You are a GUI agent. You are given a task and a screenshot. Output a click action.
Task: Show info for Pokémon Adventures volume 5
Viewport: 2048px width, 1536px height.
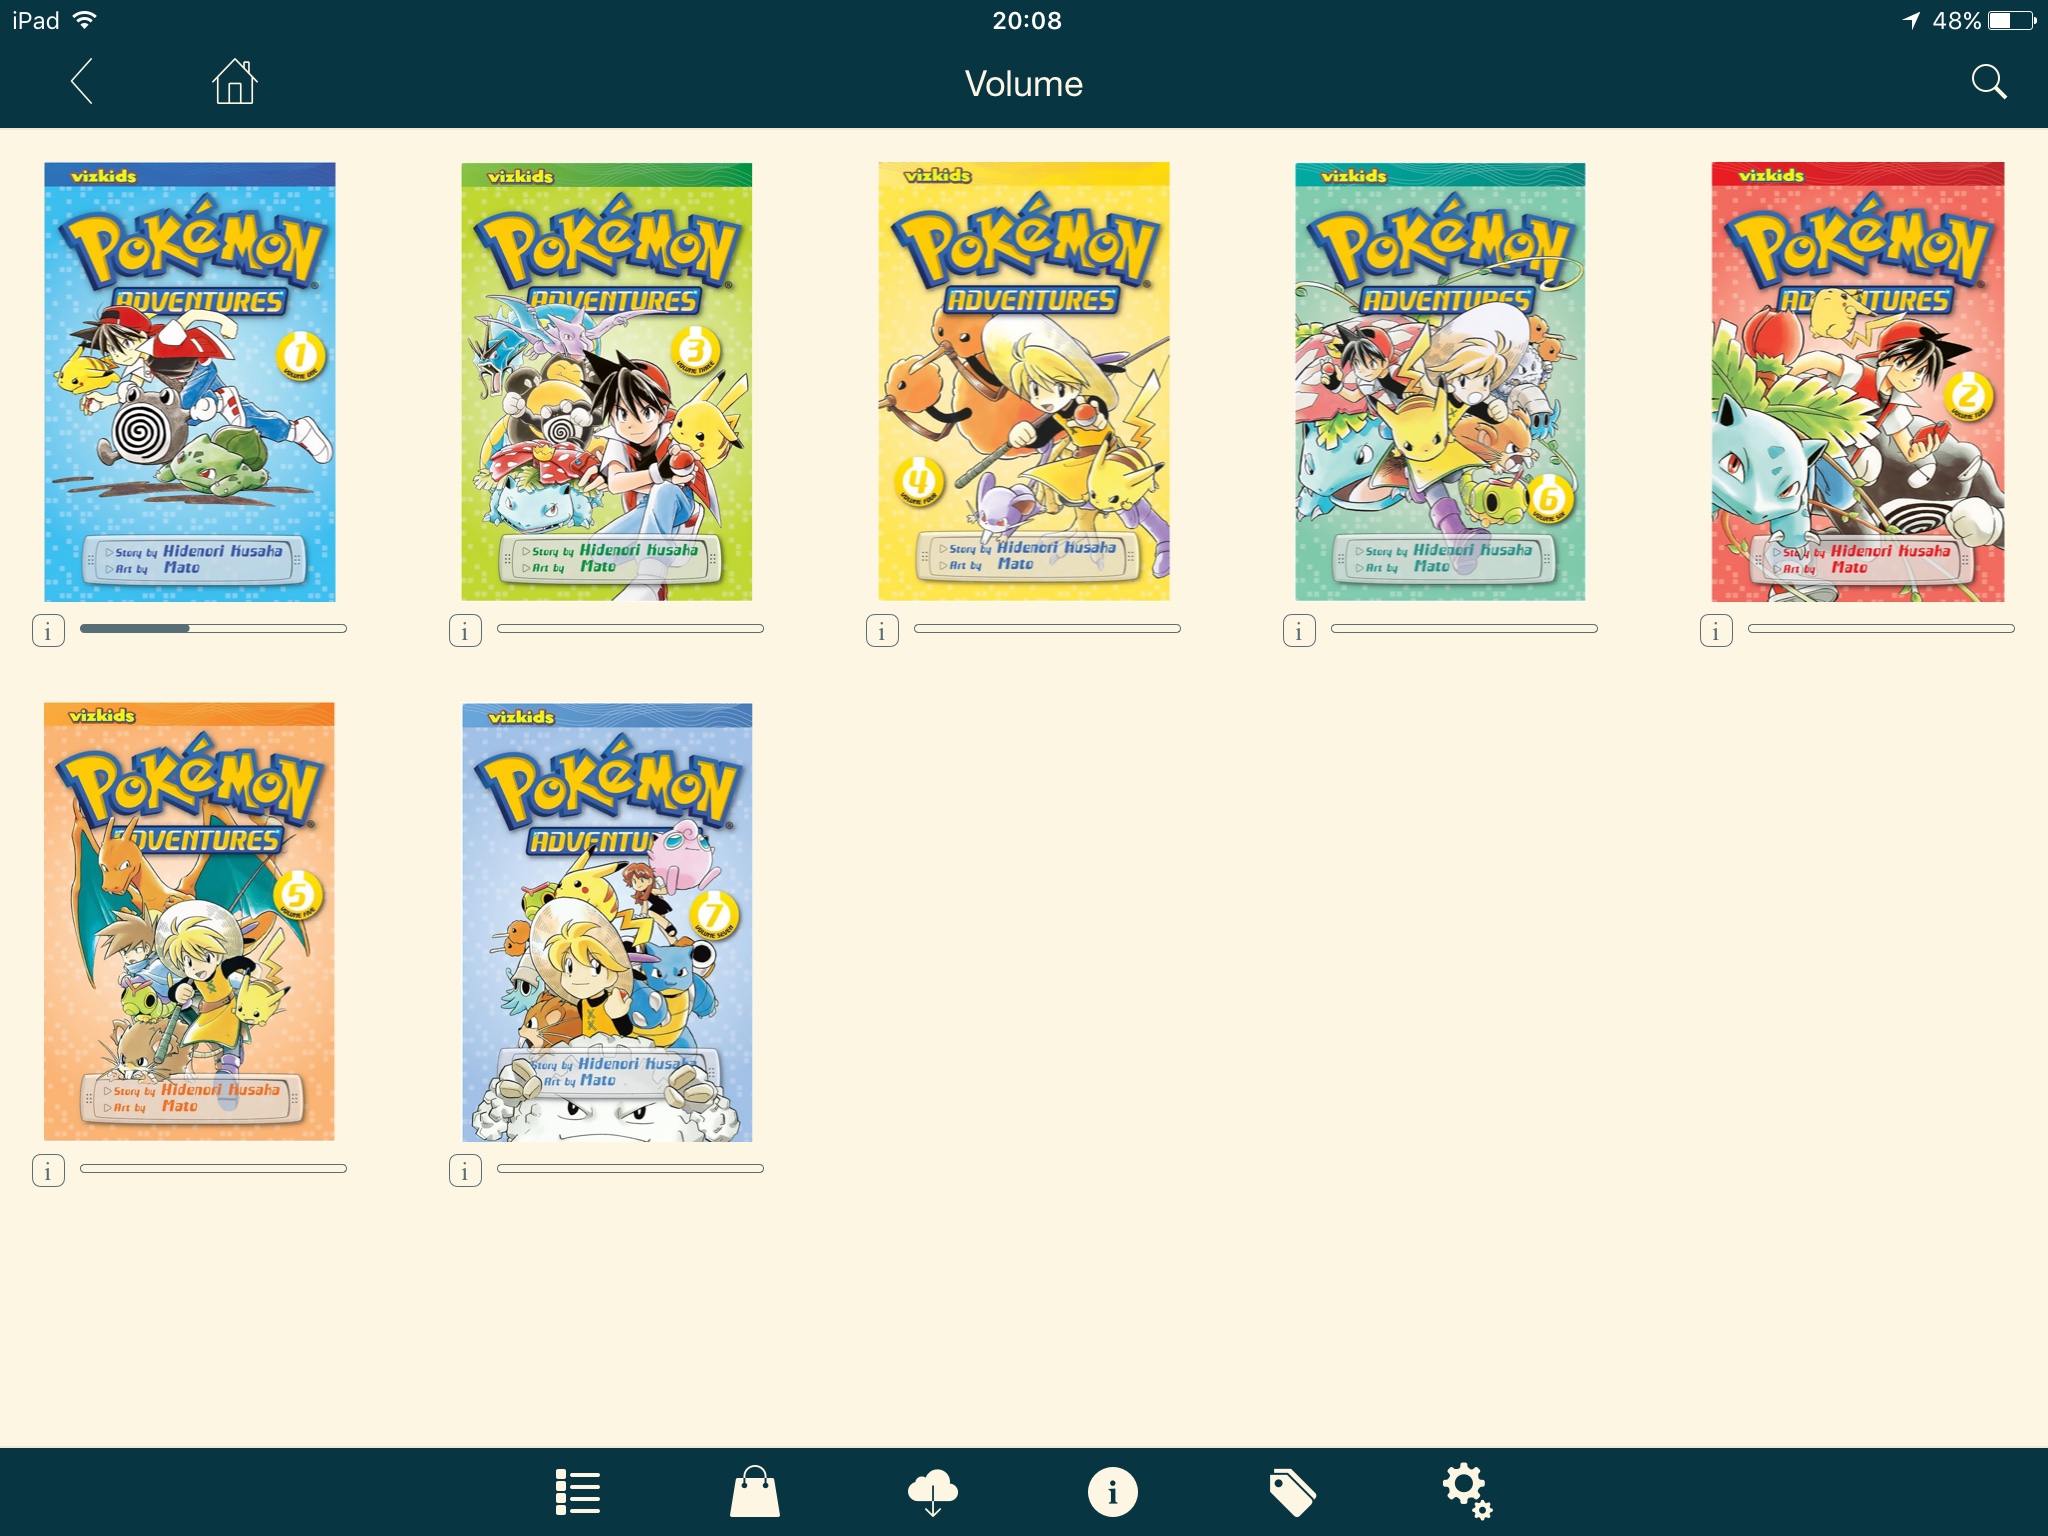[x=48, y=1170]
